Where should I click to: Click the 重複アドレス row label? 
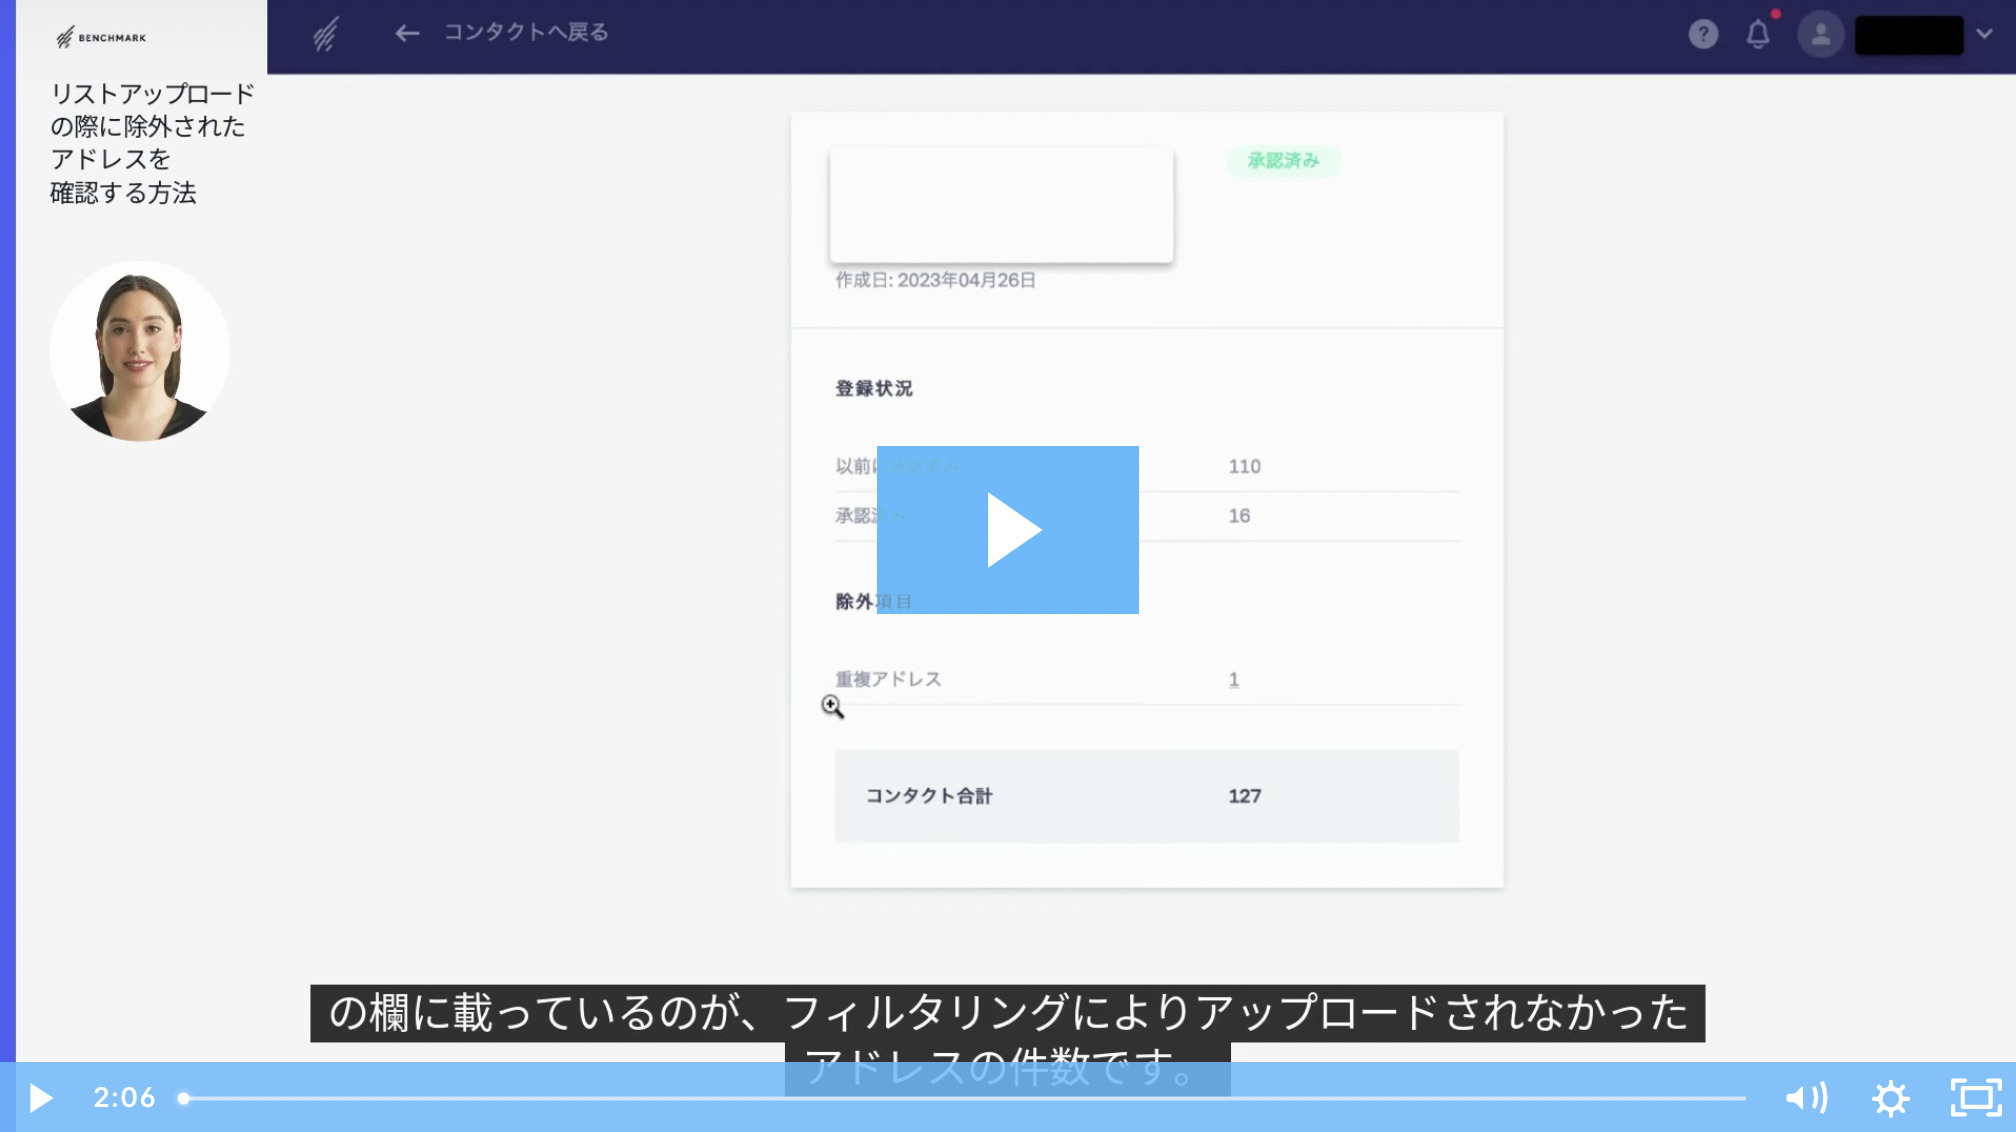coord(888,680)
